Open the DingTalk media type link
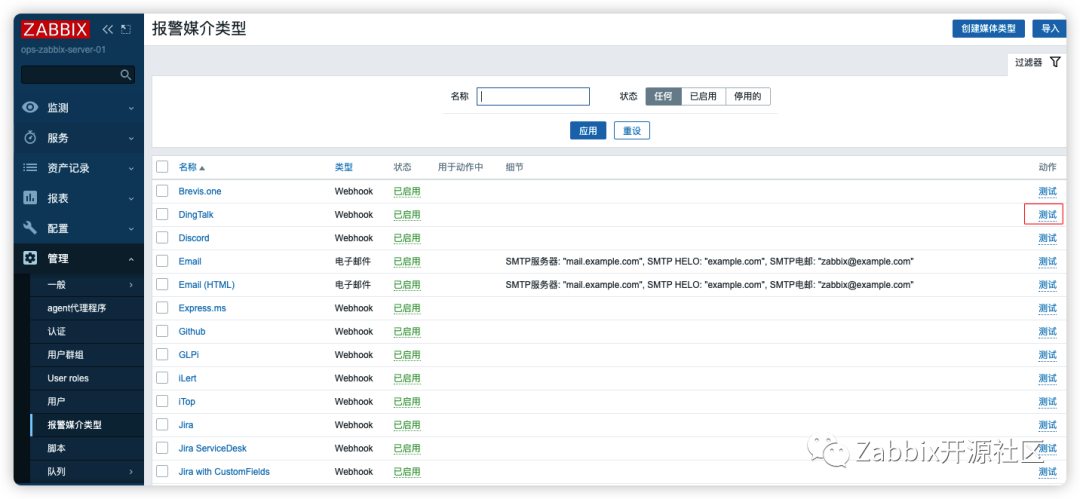Viewport: 1080px width, 499px height. (196, 214)
